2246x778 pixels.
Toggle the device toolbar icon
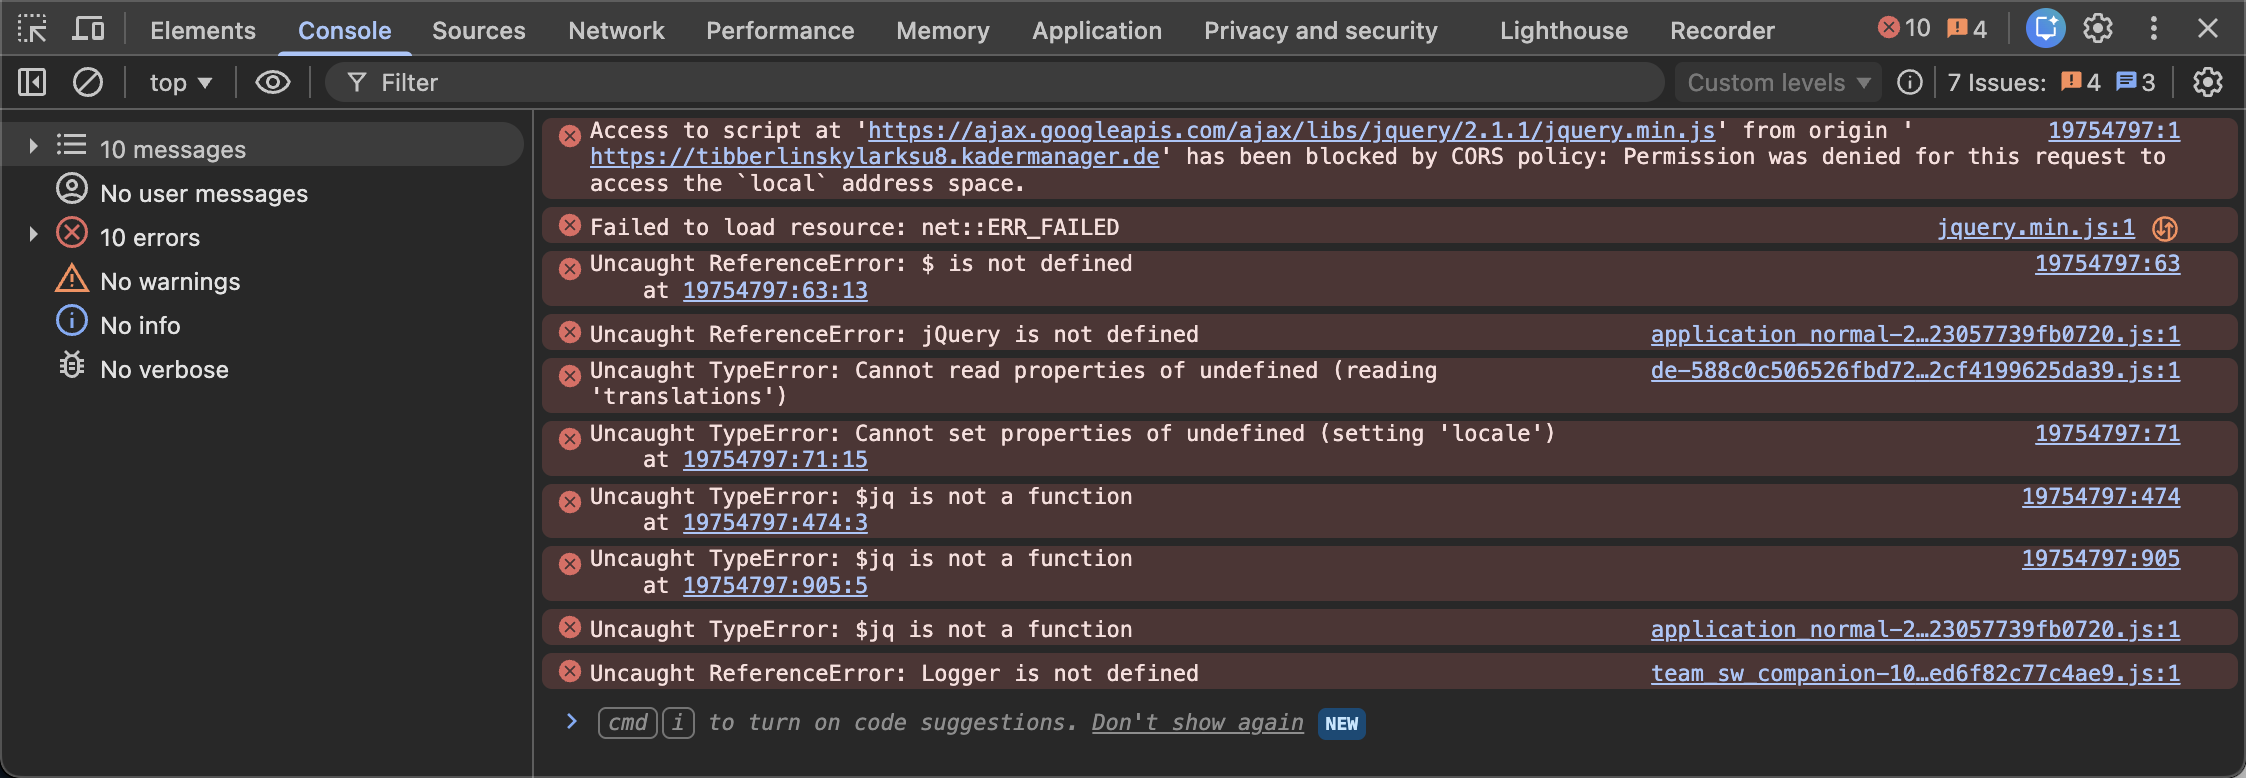tap(88, 29)
